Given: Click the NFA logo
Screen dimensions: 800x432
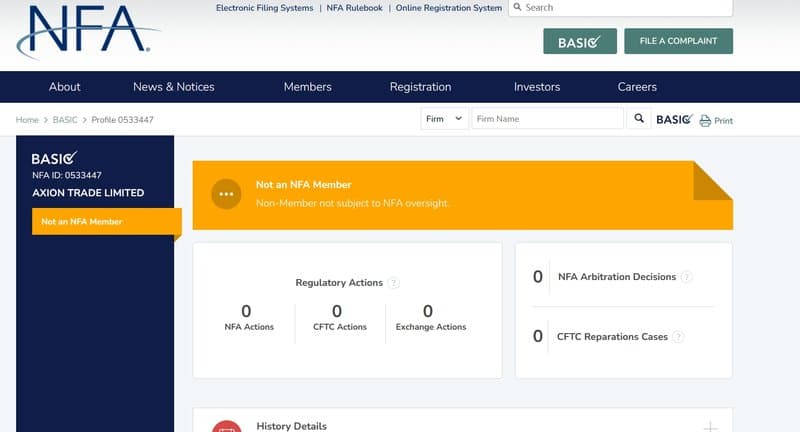Looking at the screenshot, I should tap(87, 32).
